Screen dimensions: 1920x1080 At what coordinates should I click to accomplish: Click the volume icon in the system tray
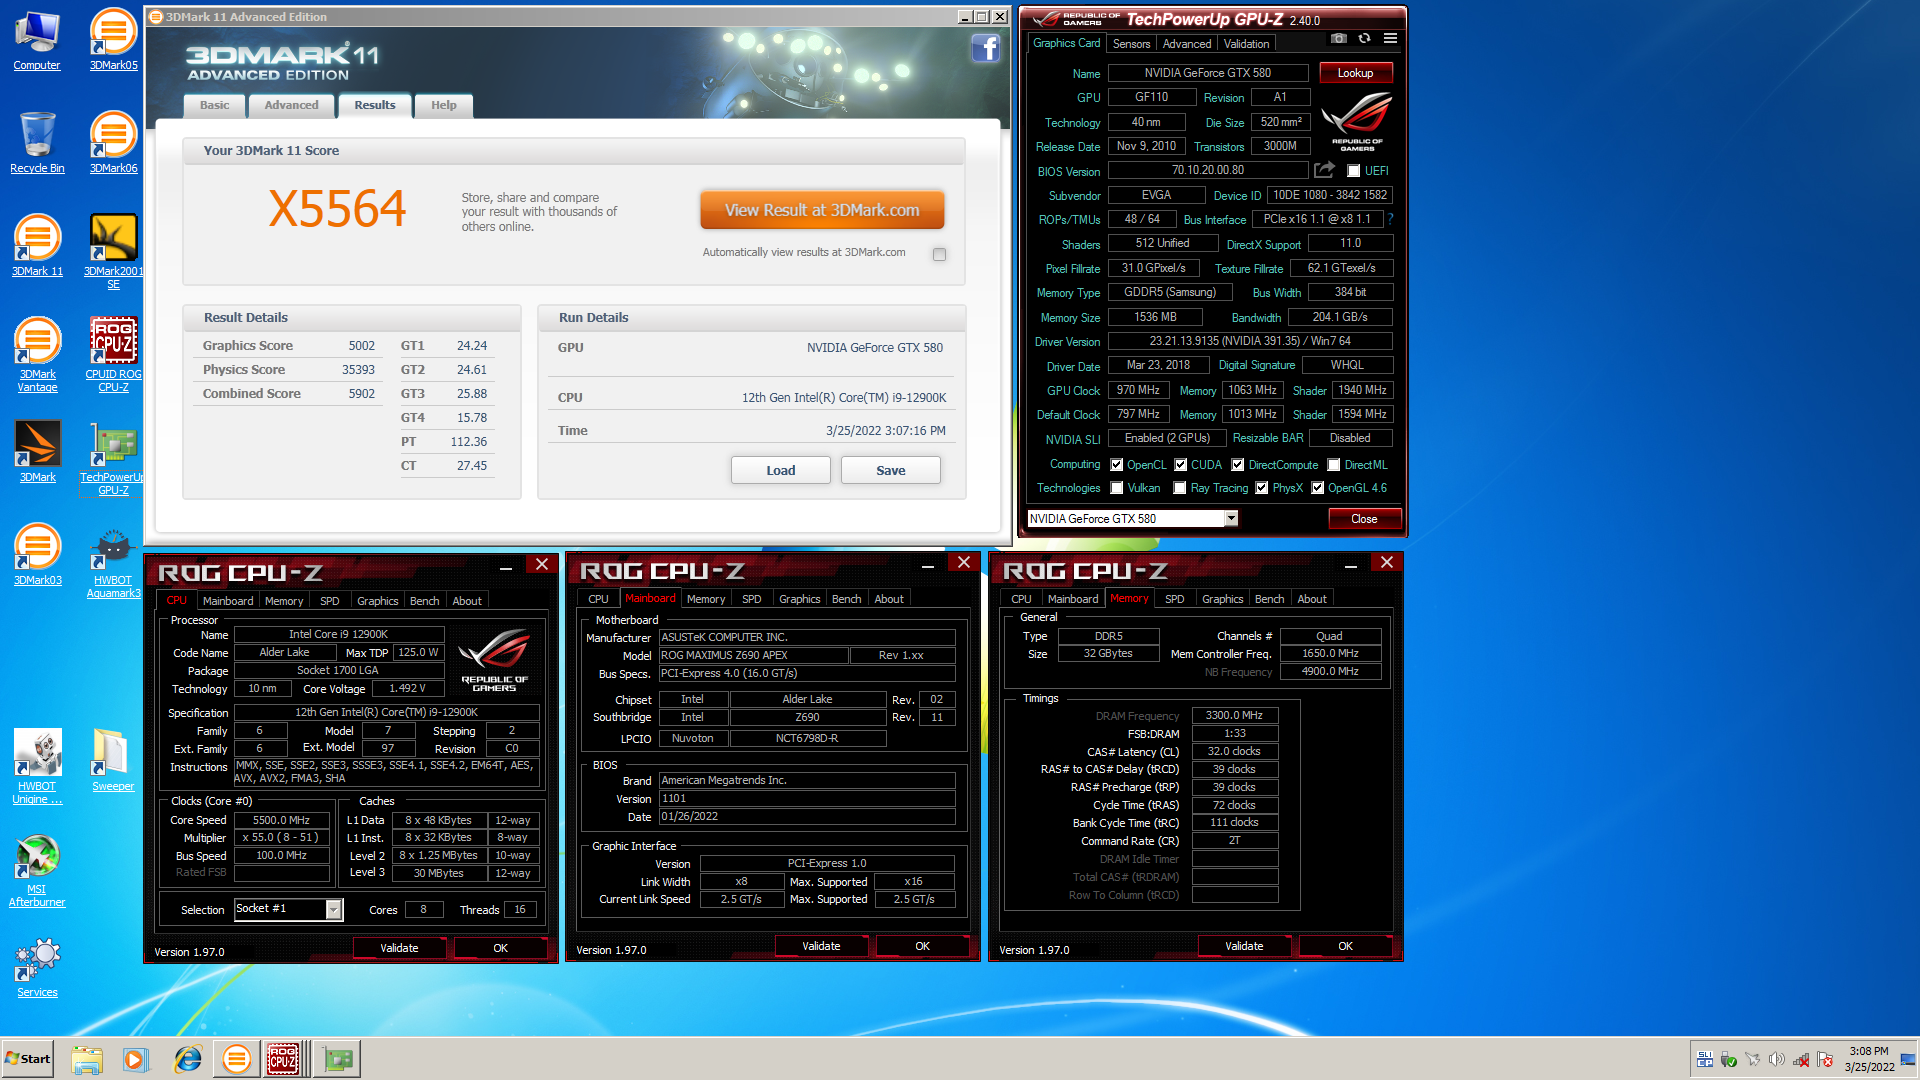point(1776,1060)
